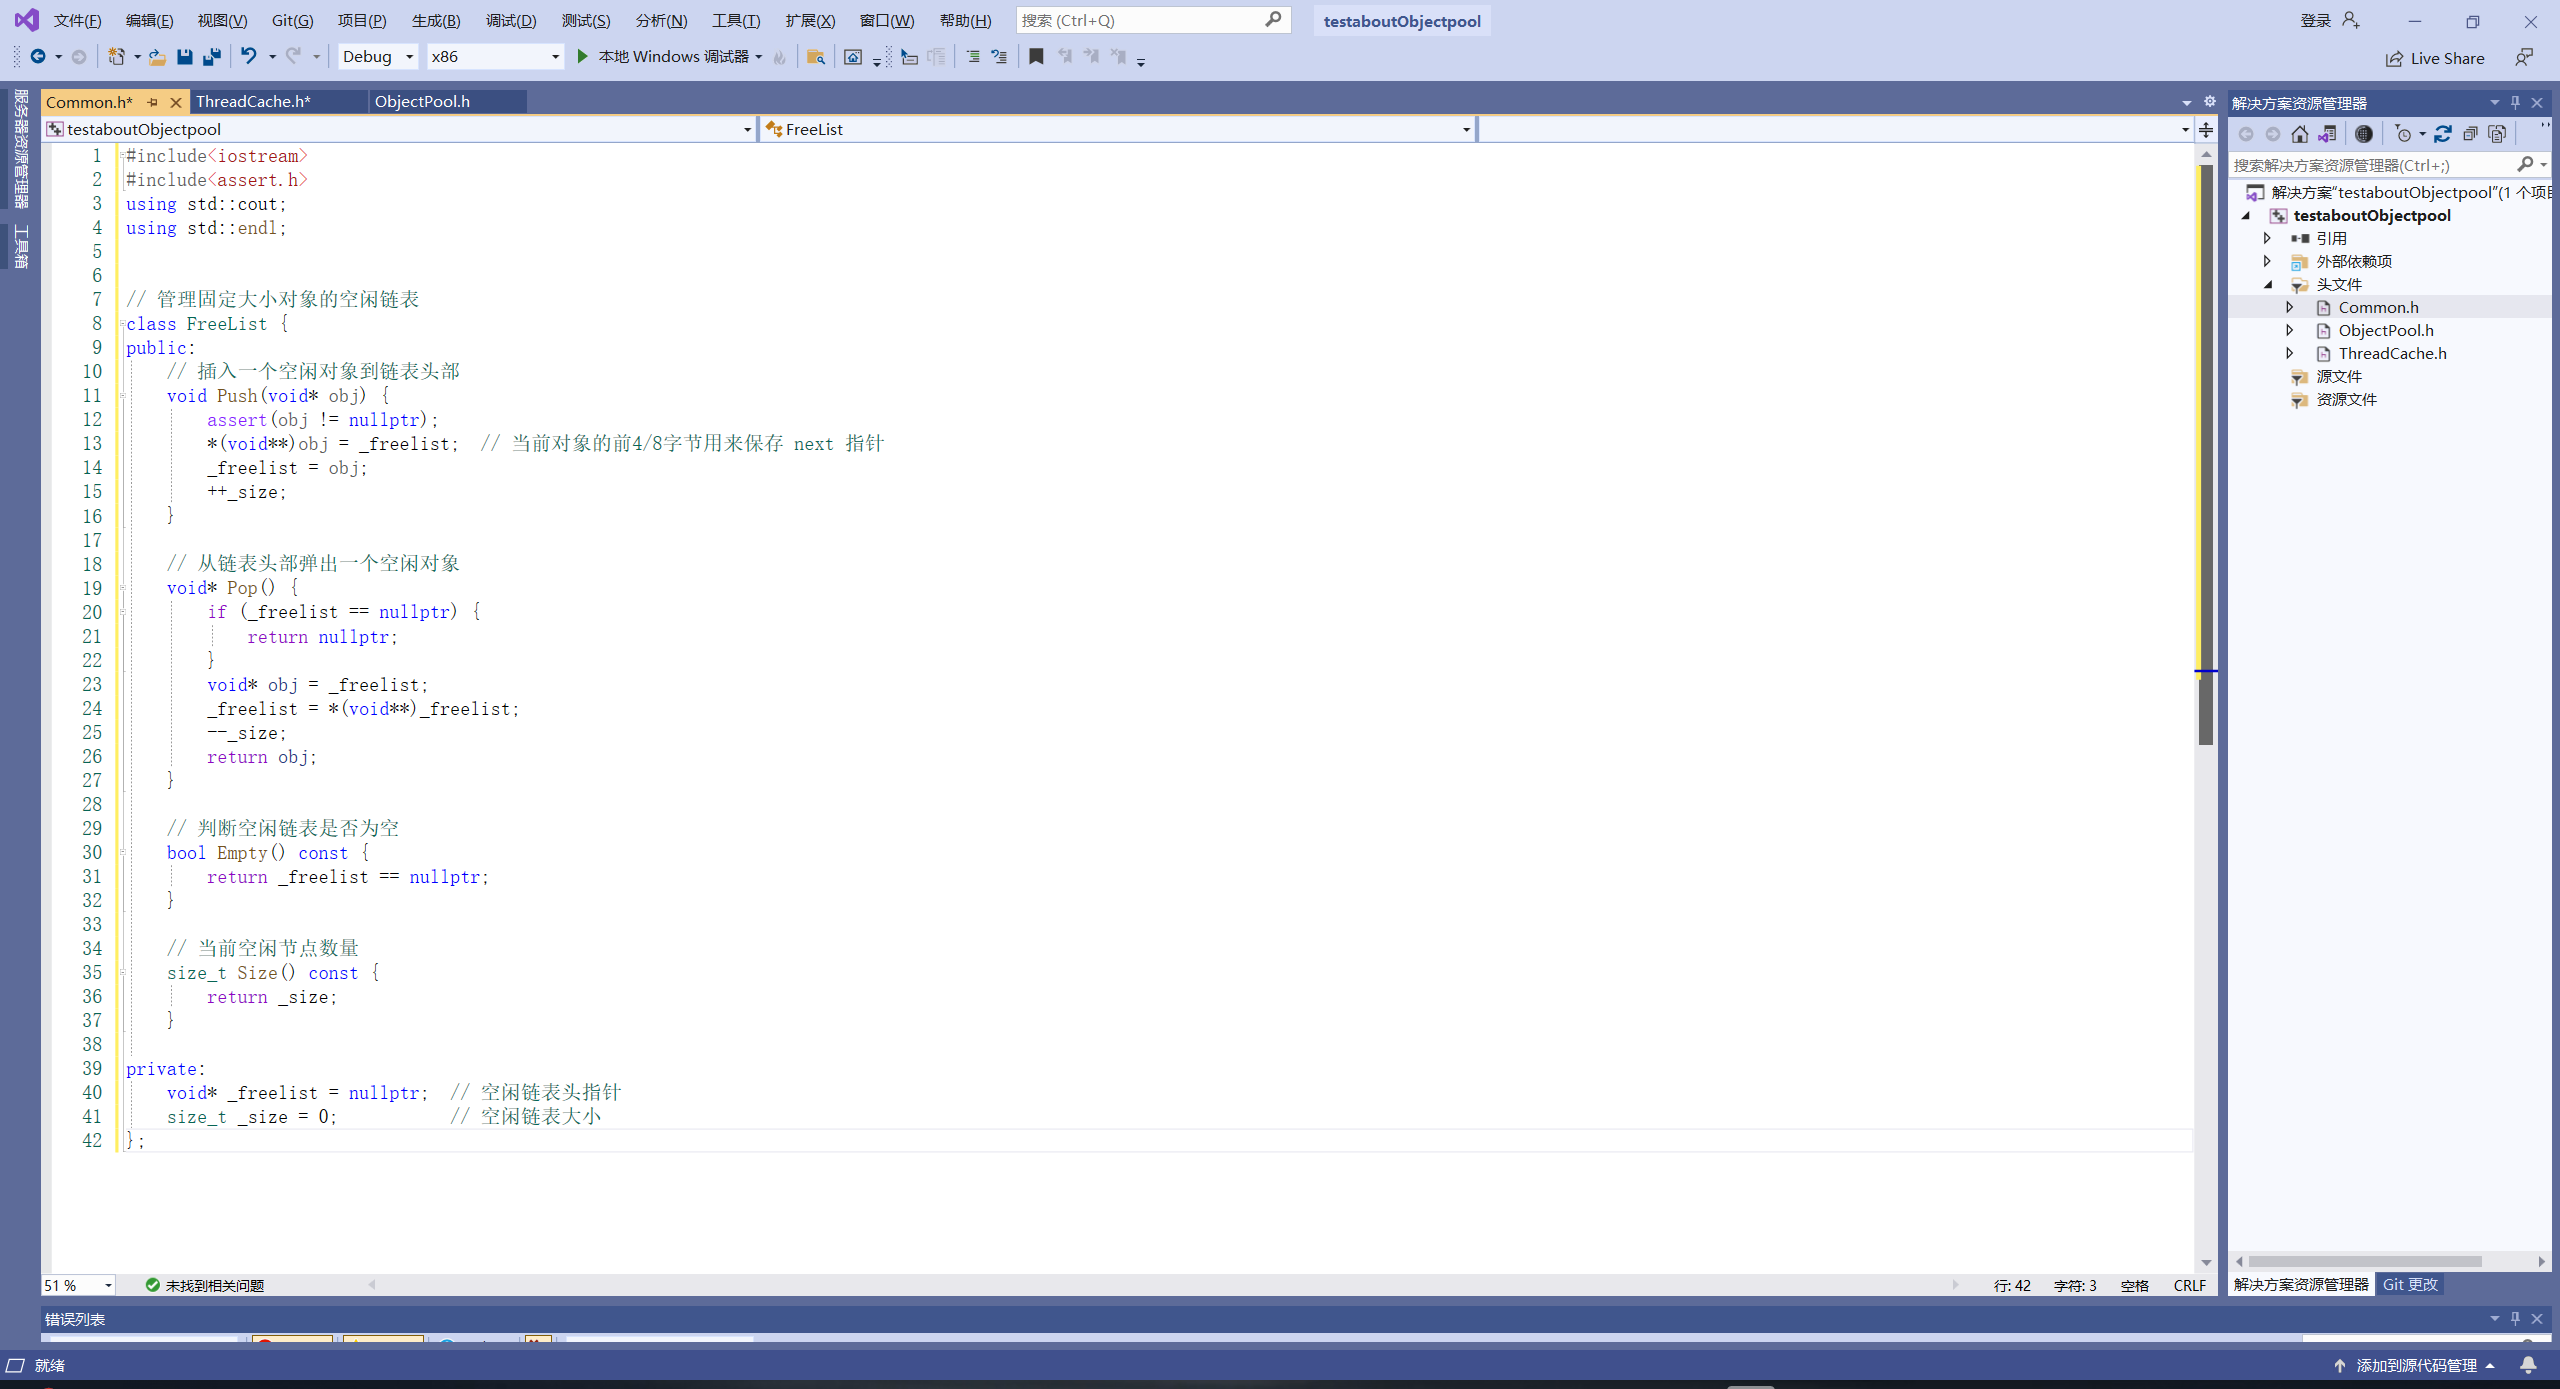Click the Save All files icon
This screenshot has height=1389, width=2560.
(x=211, y=56)
